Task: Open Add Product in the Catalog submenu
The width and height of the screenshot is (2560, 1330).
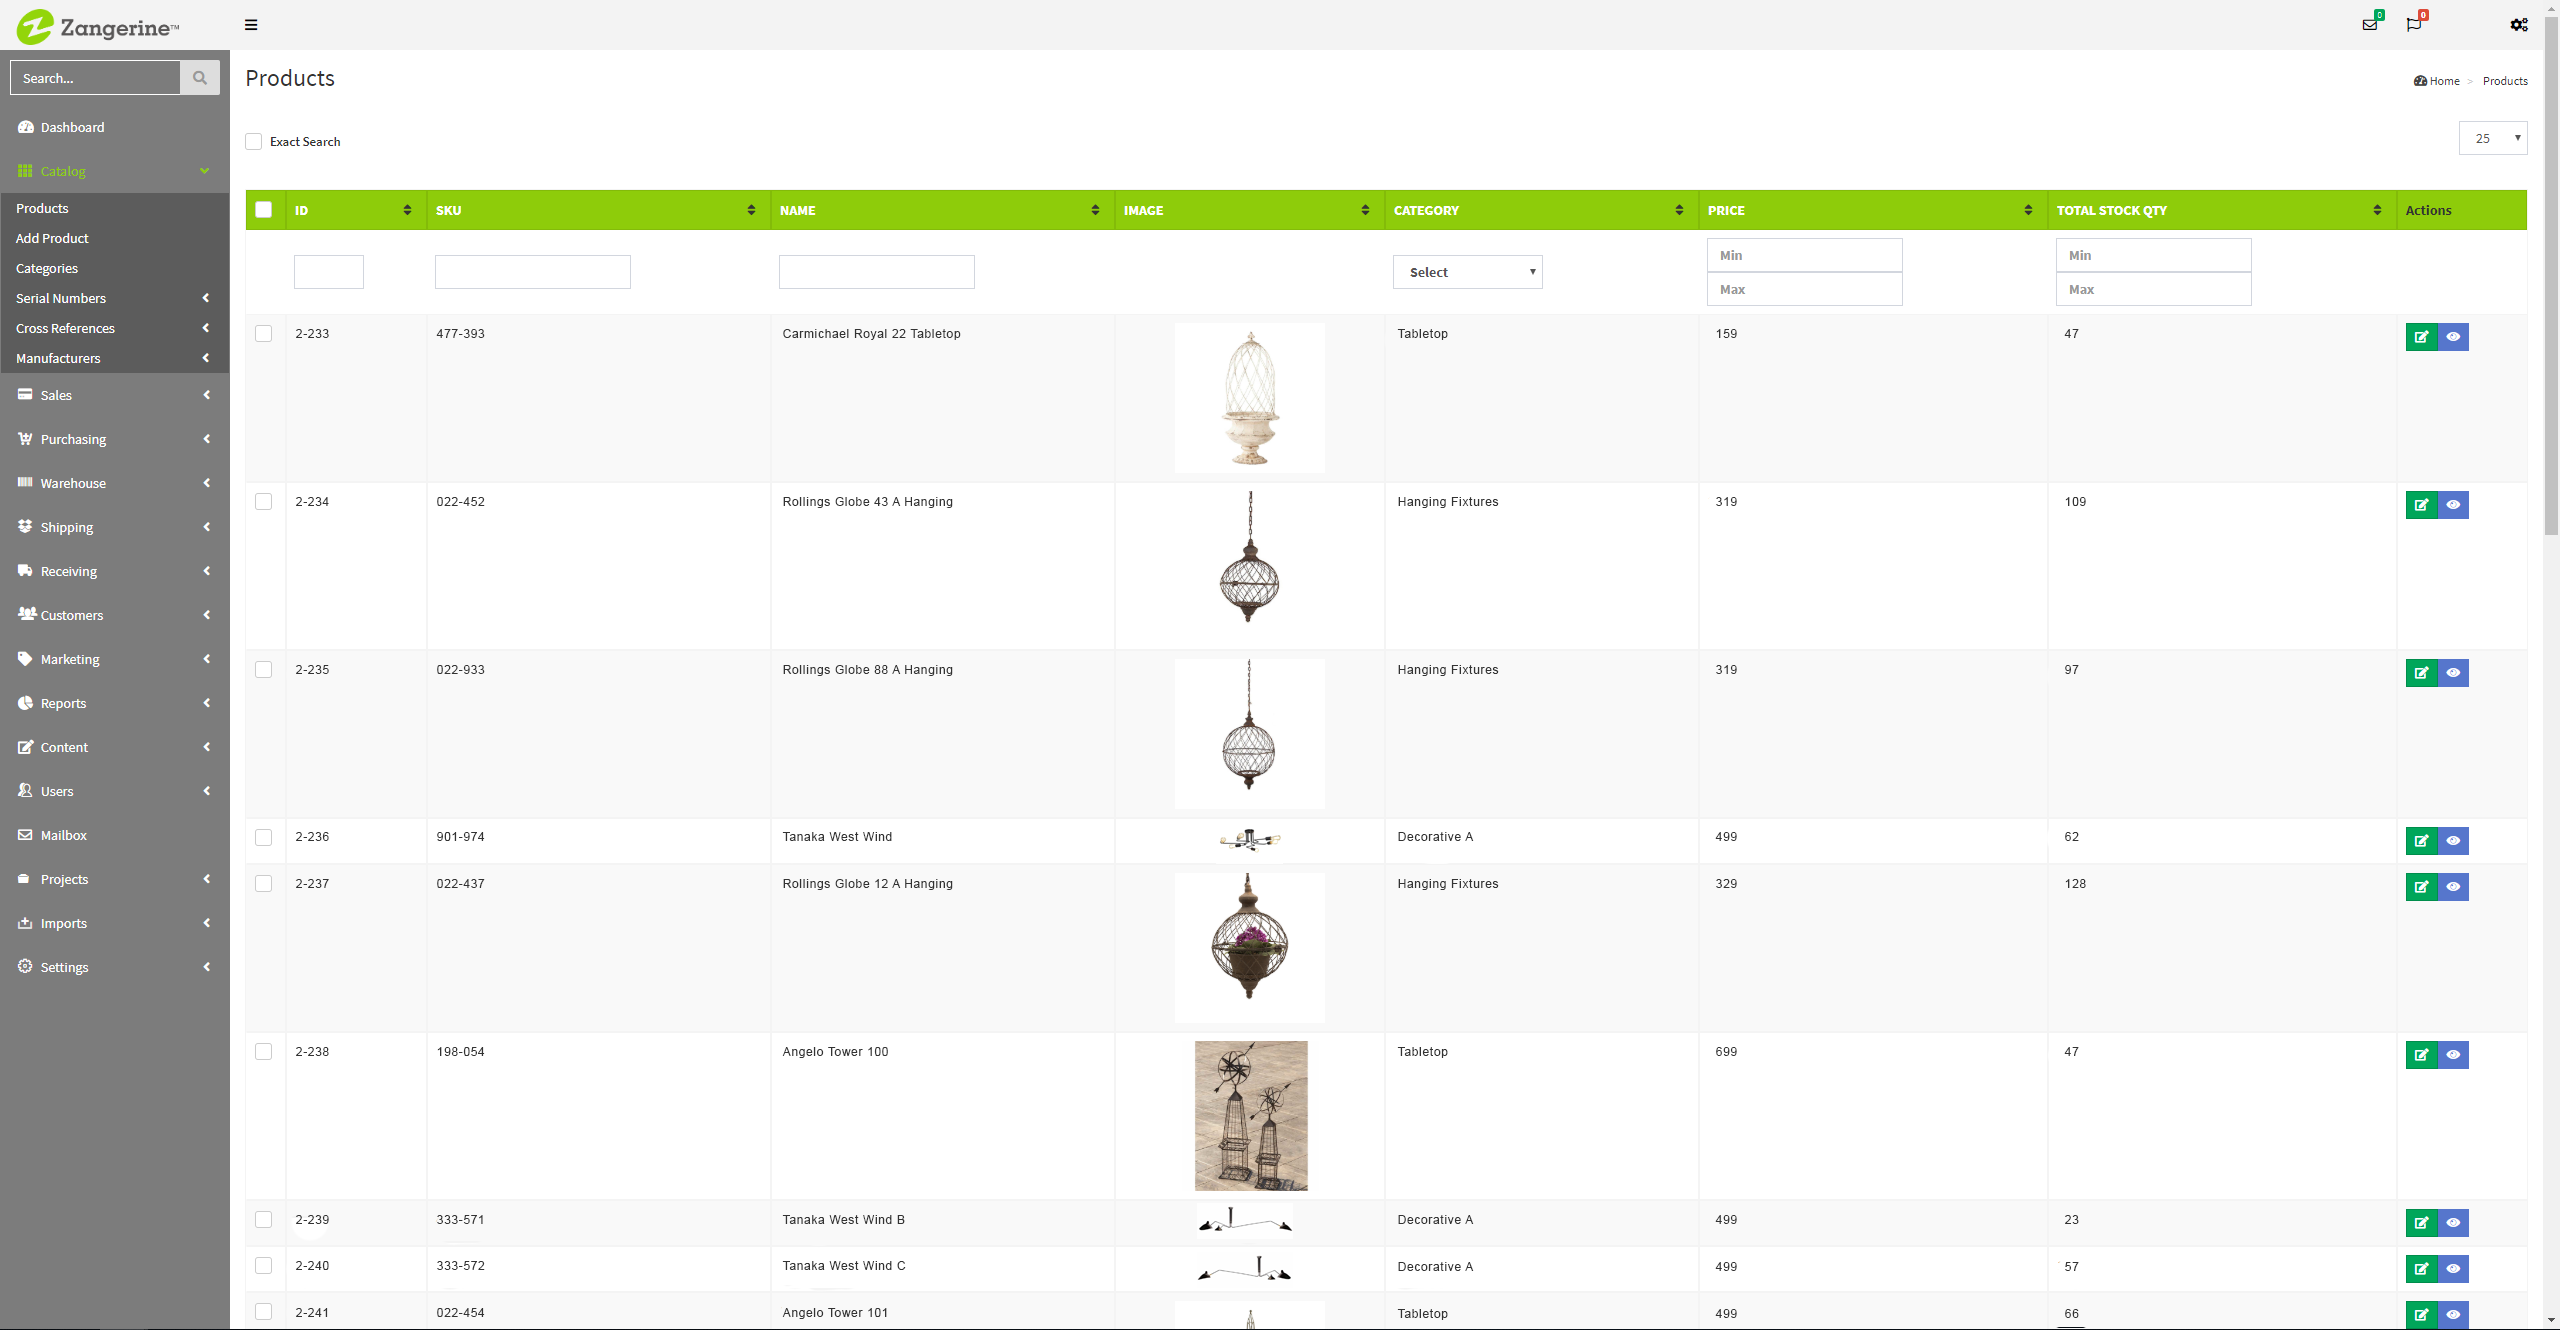Action: point(52,238)
